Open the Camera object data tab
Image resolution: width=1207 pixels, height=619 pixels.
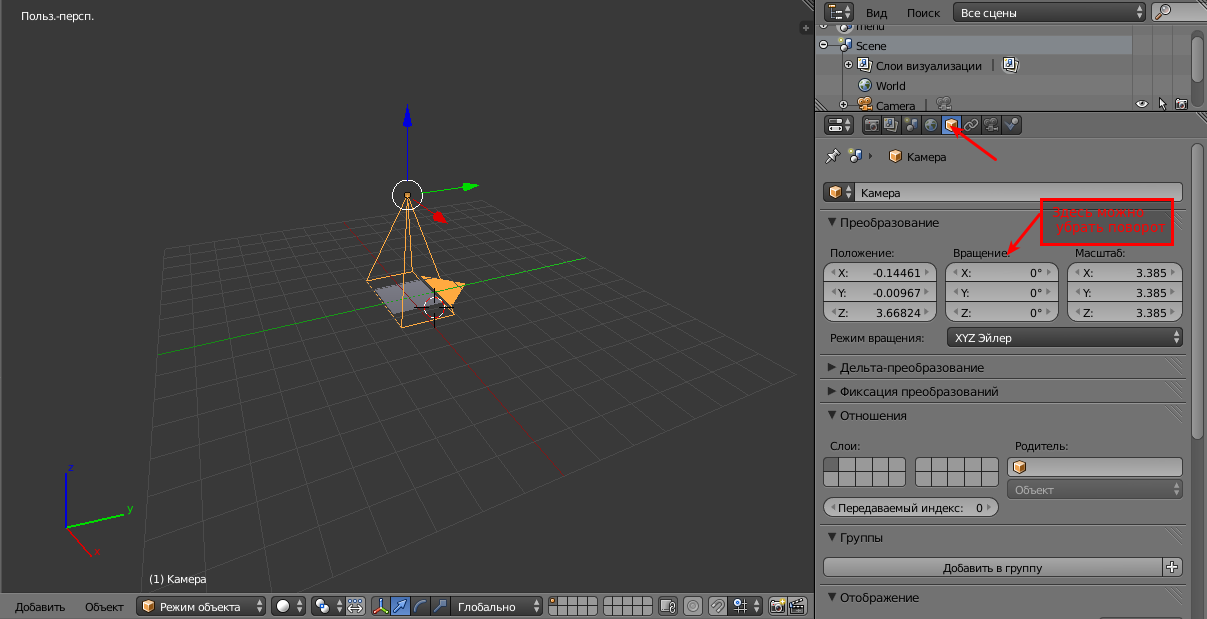coord(991,125)
